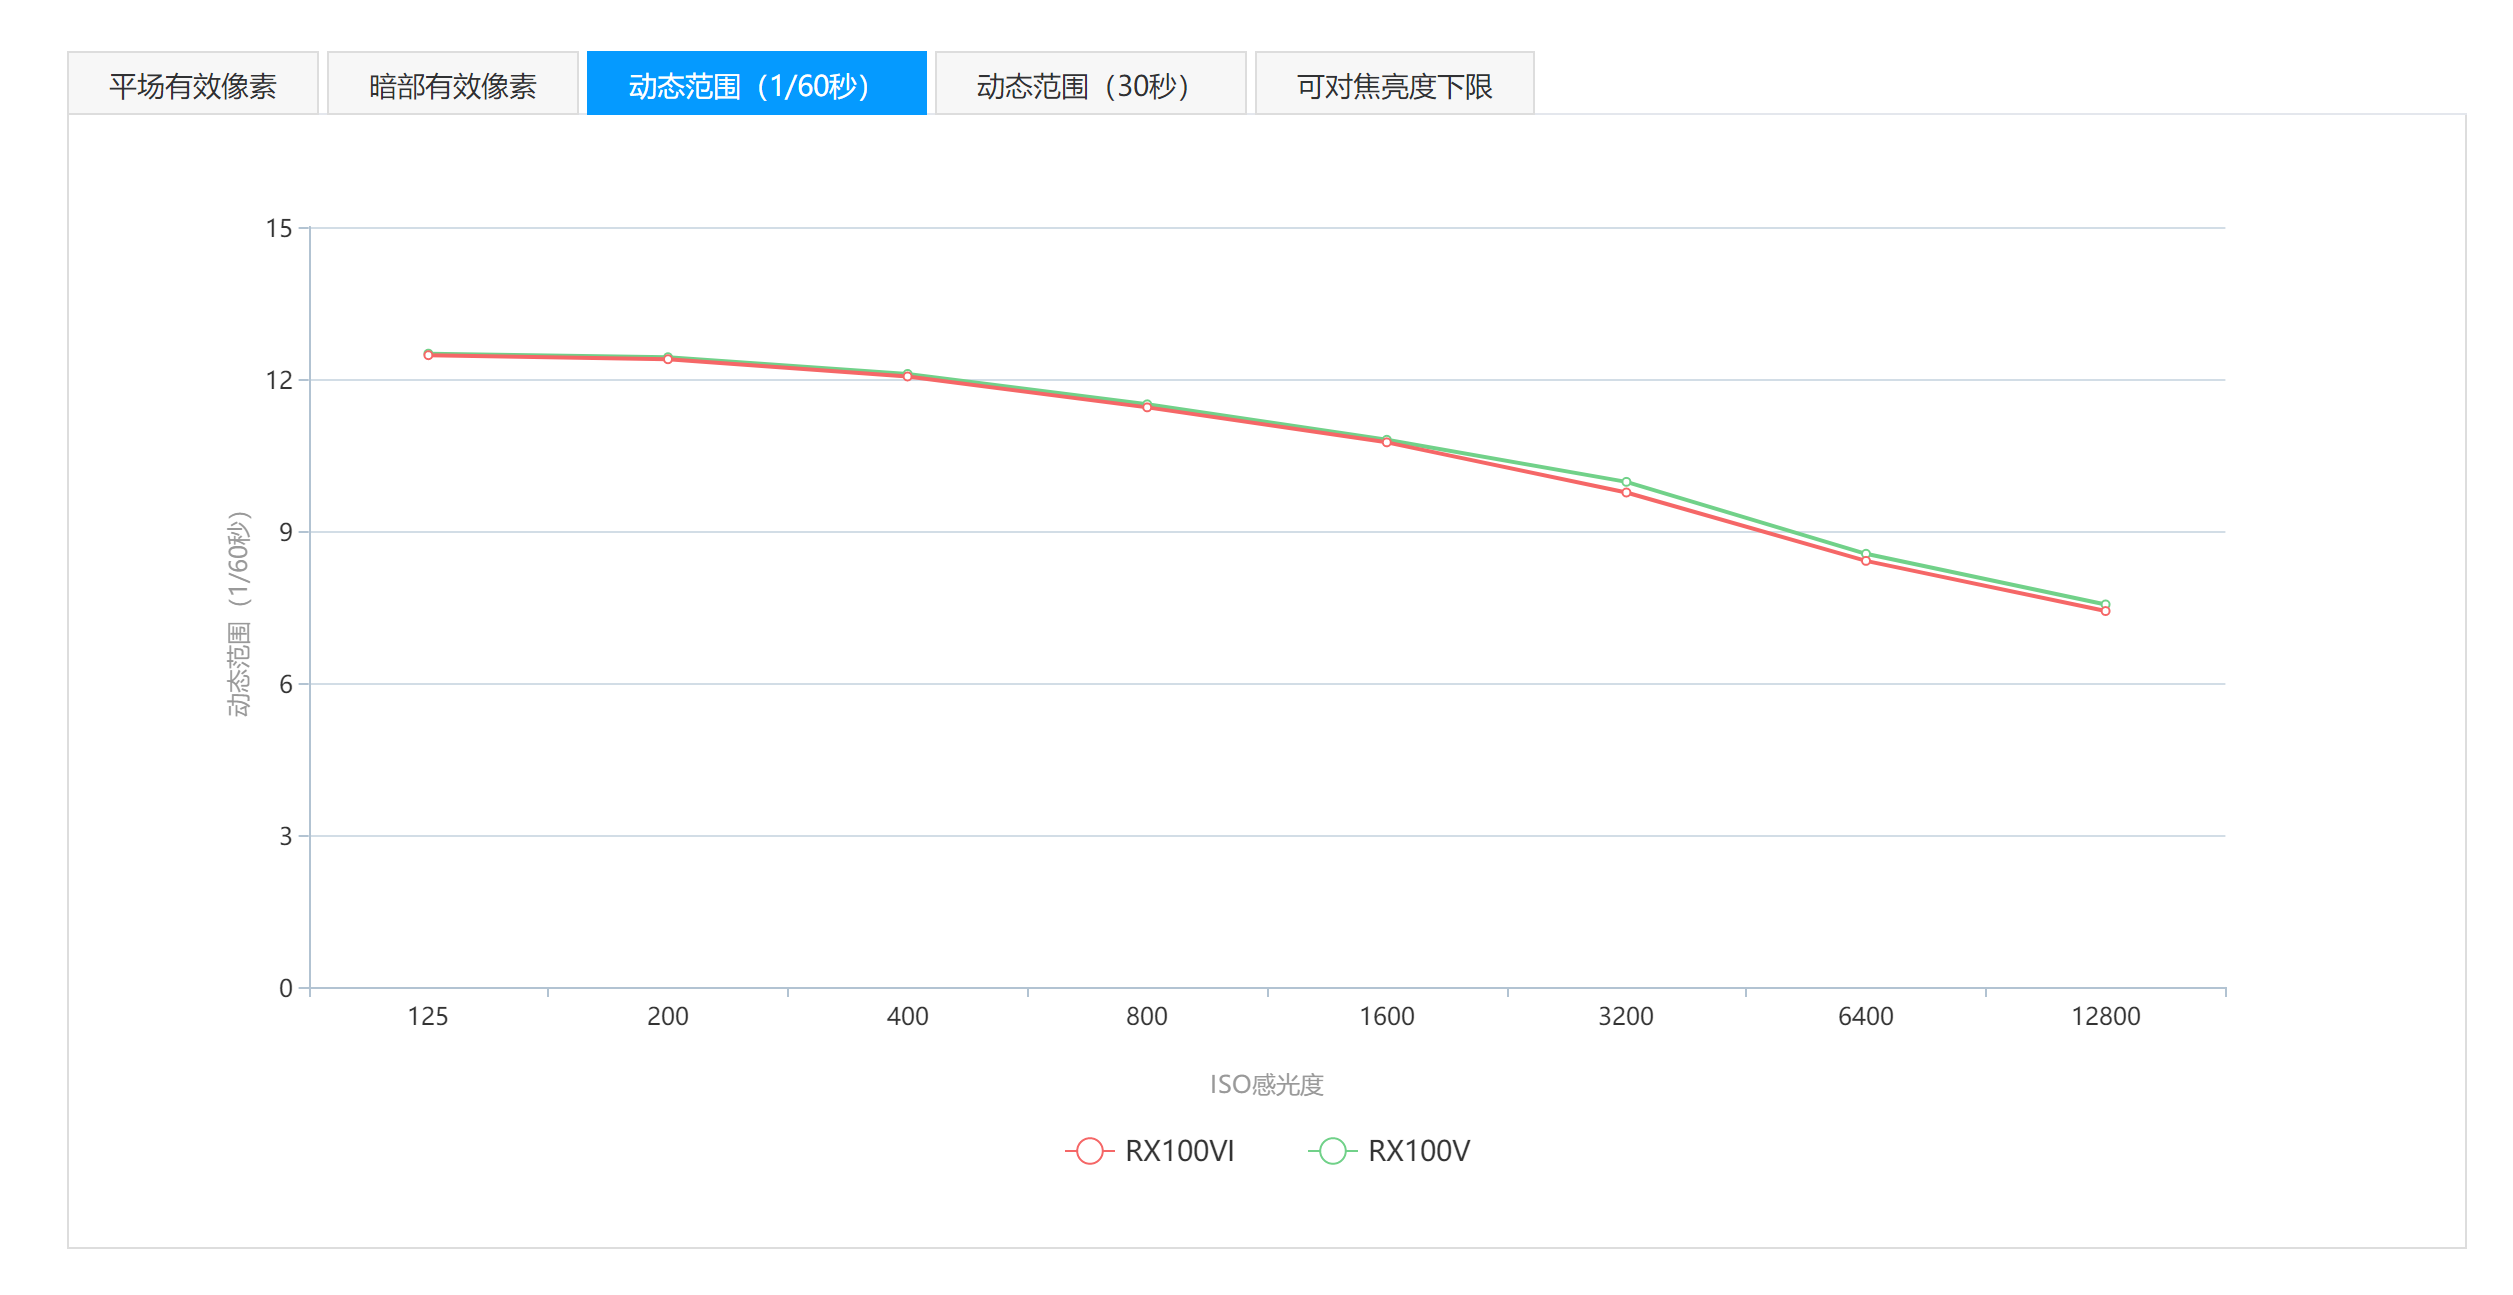The width and height of the screenshot is (2513, 1295).
Task: Click the green data point at ISO 6400
Action: tap(1866, 553)
